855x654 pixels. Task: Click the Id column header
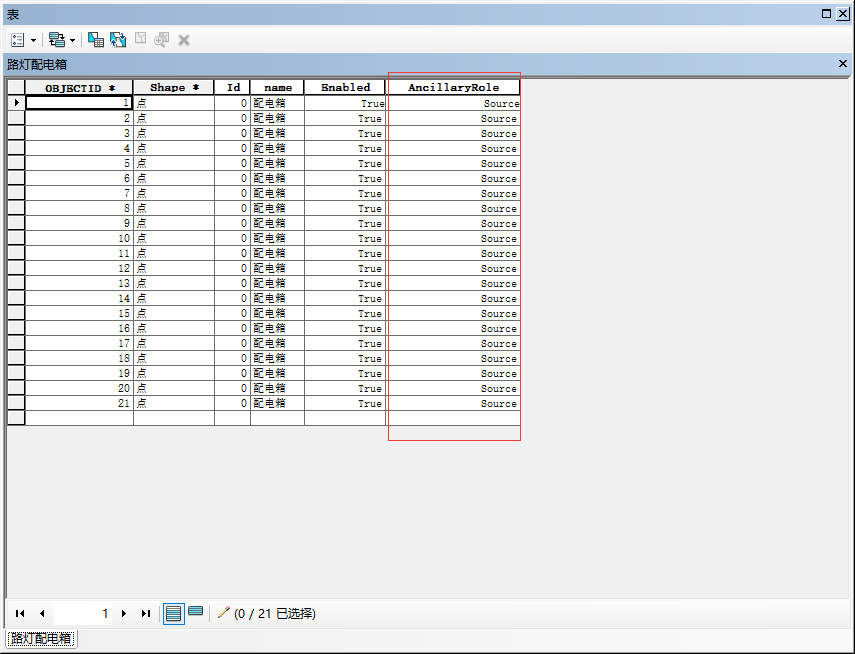pos(233,87)
